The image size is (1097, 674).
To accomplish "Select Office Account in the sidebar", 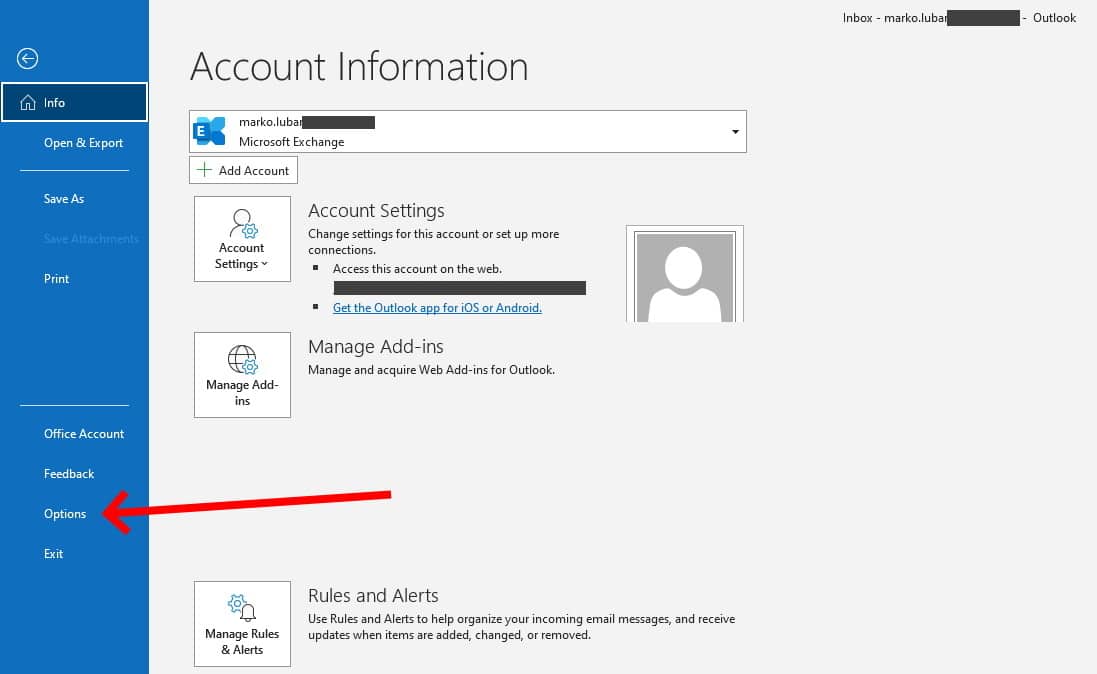I will tap(83, 433).
